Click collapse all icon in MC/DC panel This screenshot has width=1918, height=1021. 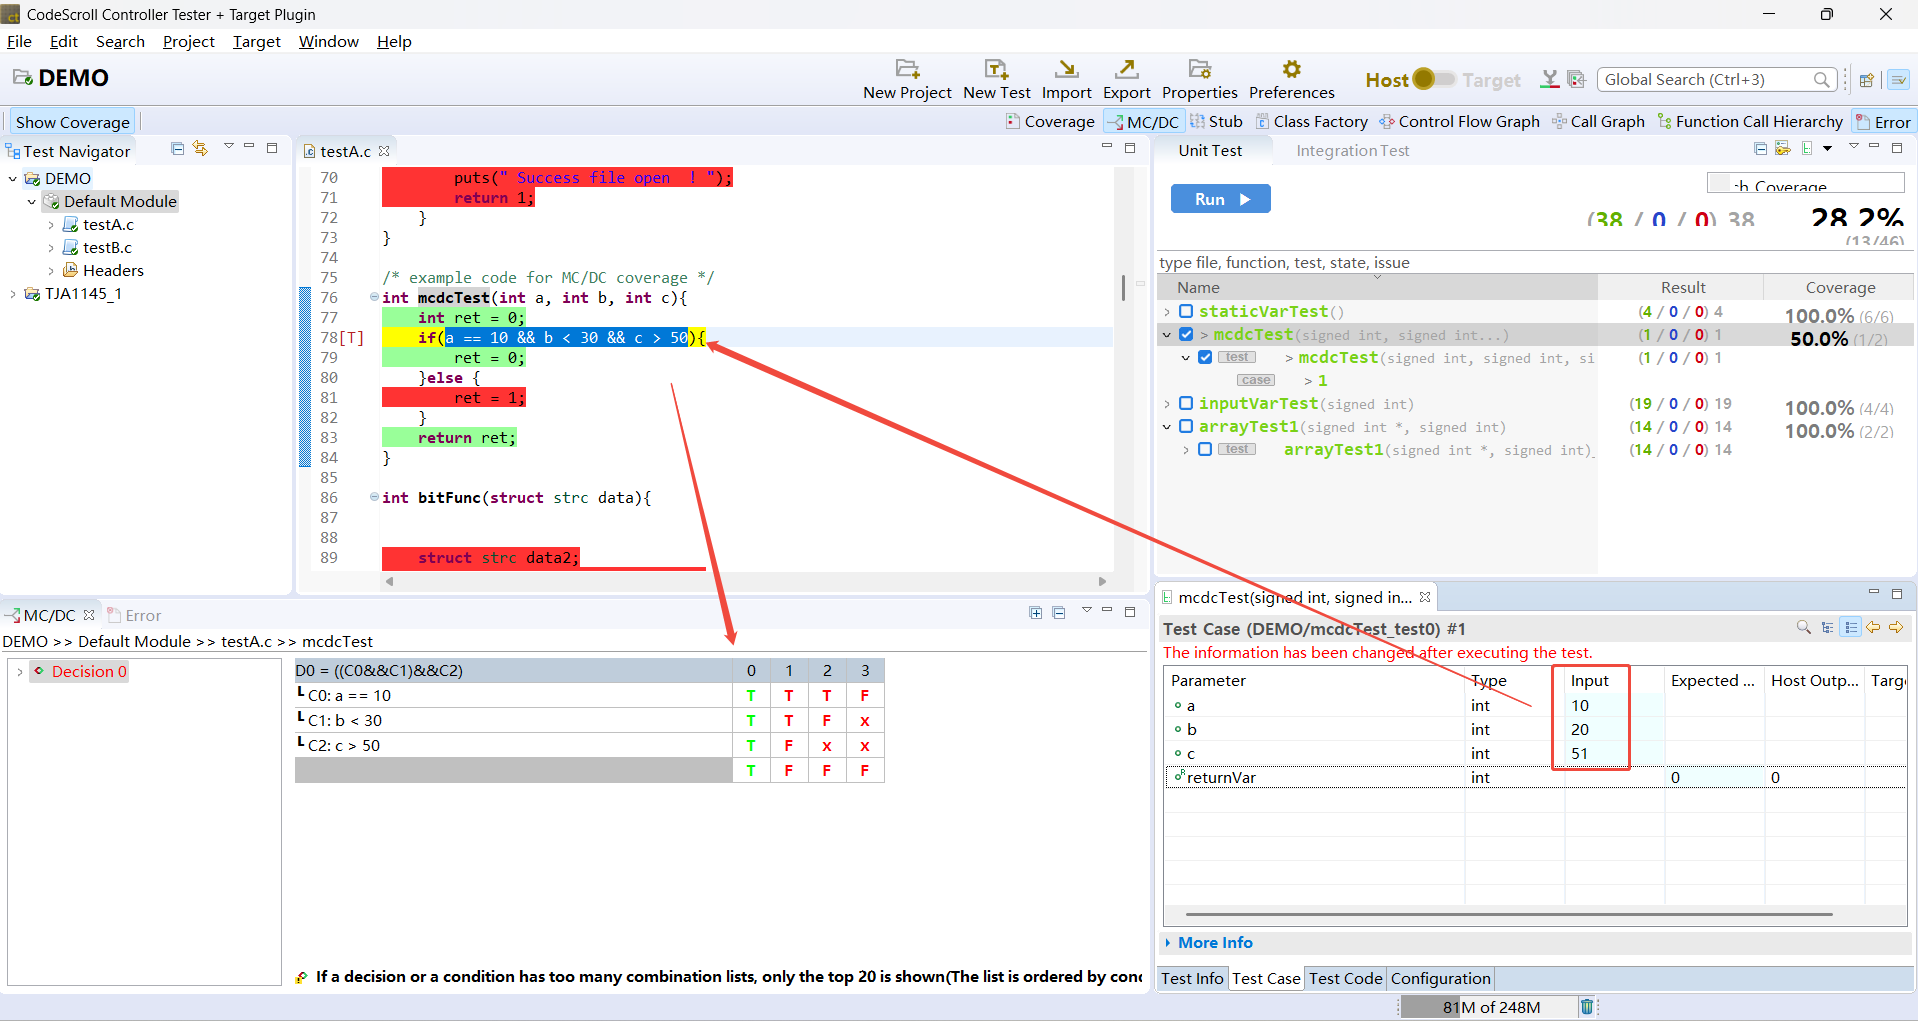pyautogui.click(x=1059, y=613)
